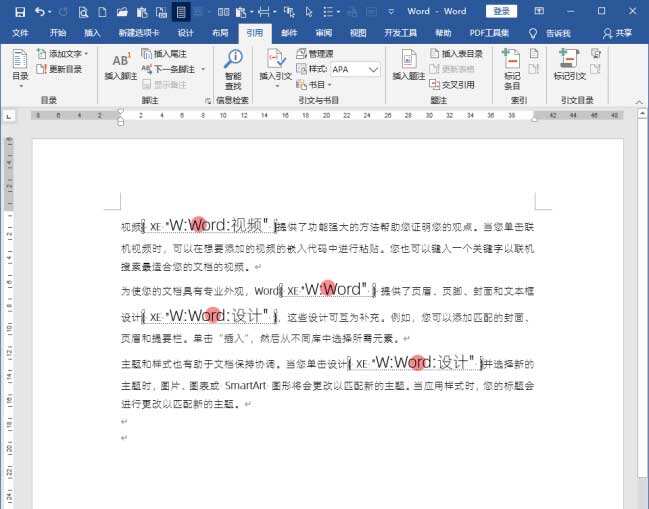The width and height of the screenshot is (649, 509).
Task: Switch to the Review (审阅) tab
Action: [324, 33]
